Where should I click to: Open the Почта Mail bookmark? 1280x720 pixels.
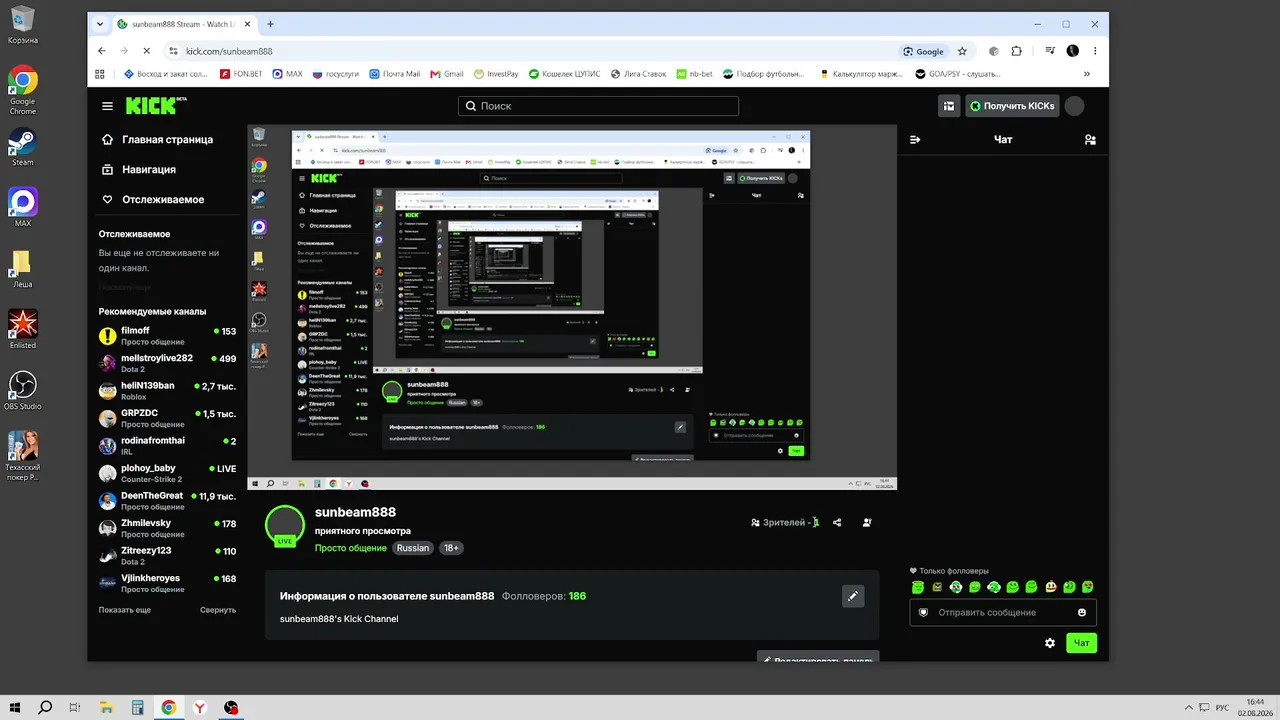point(395,74)
